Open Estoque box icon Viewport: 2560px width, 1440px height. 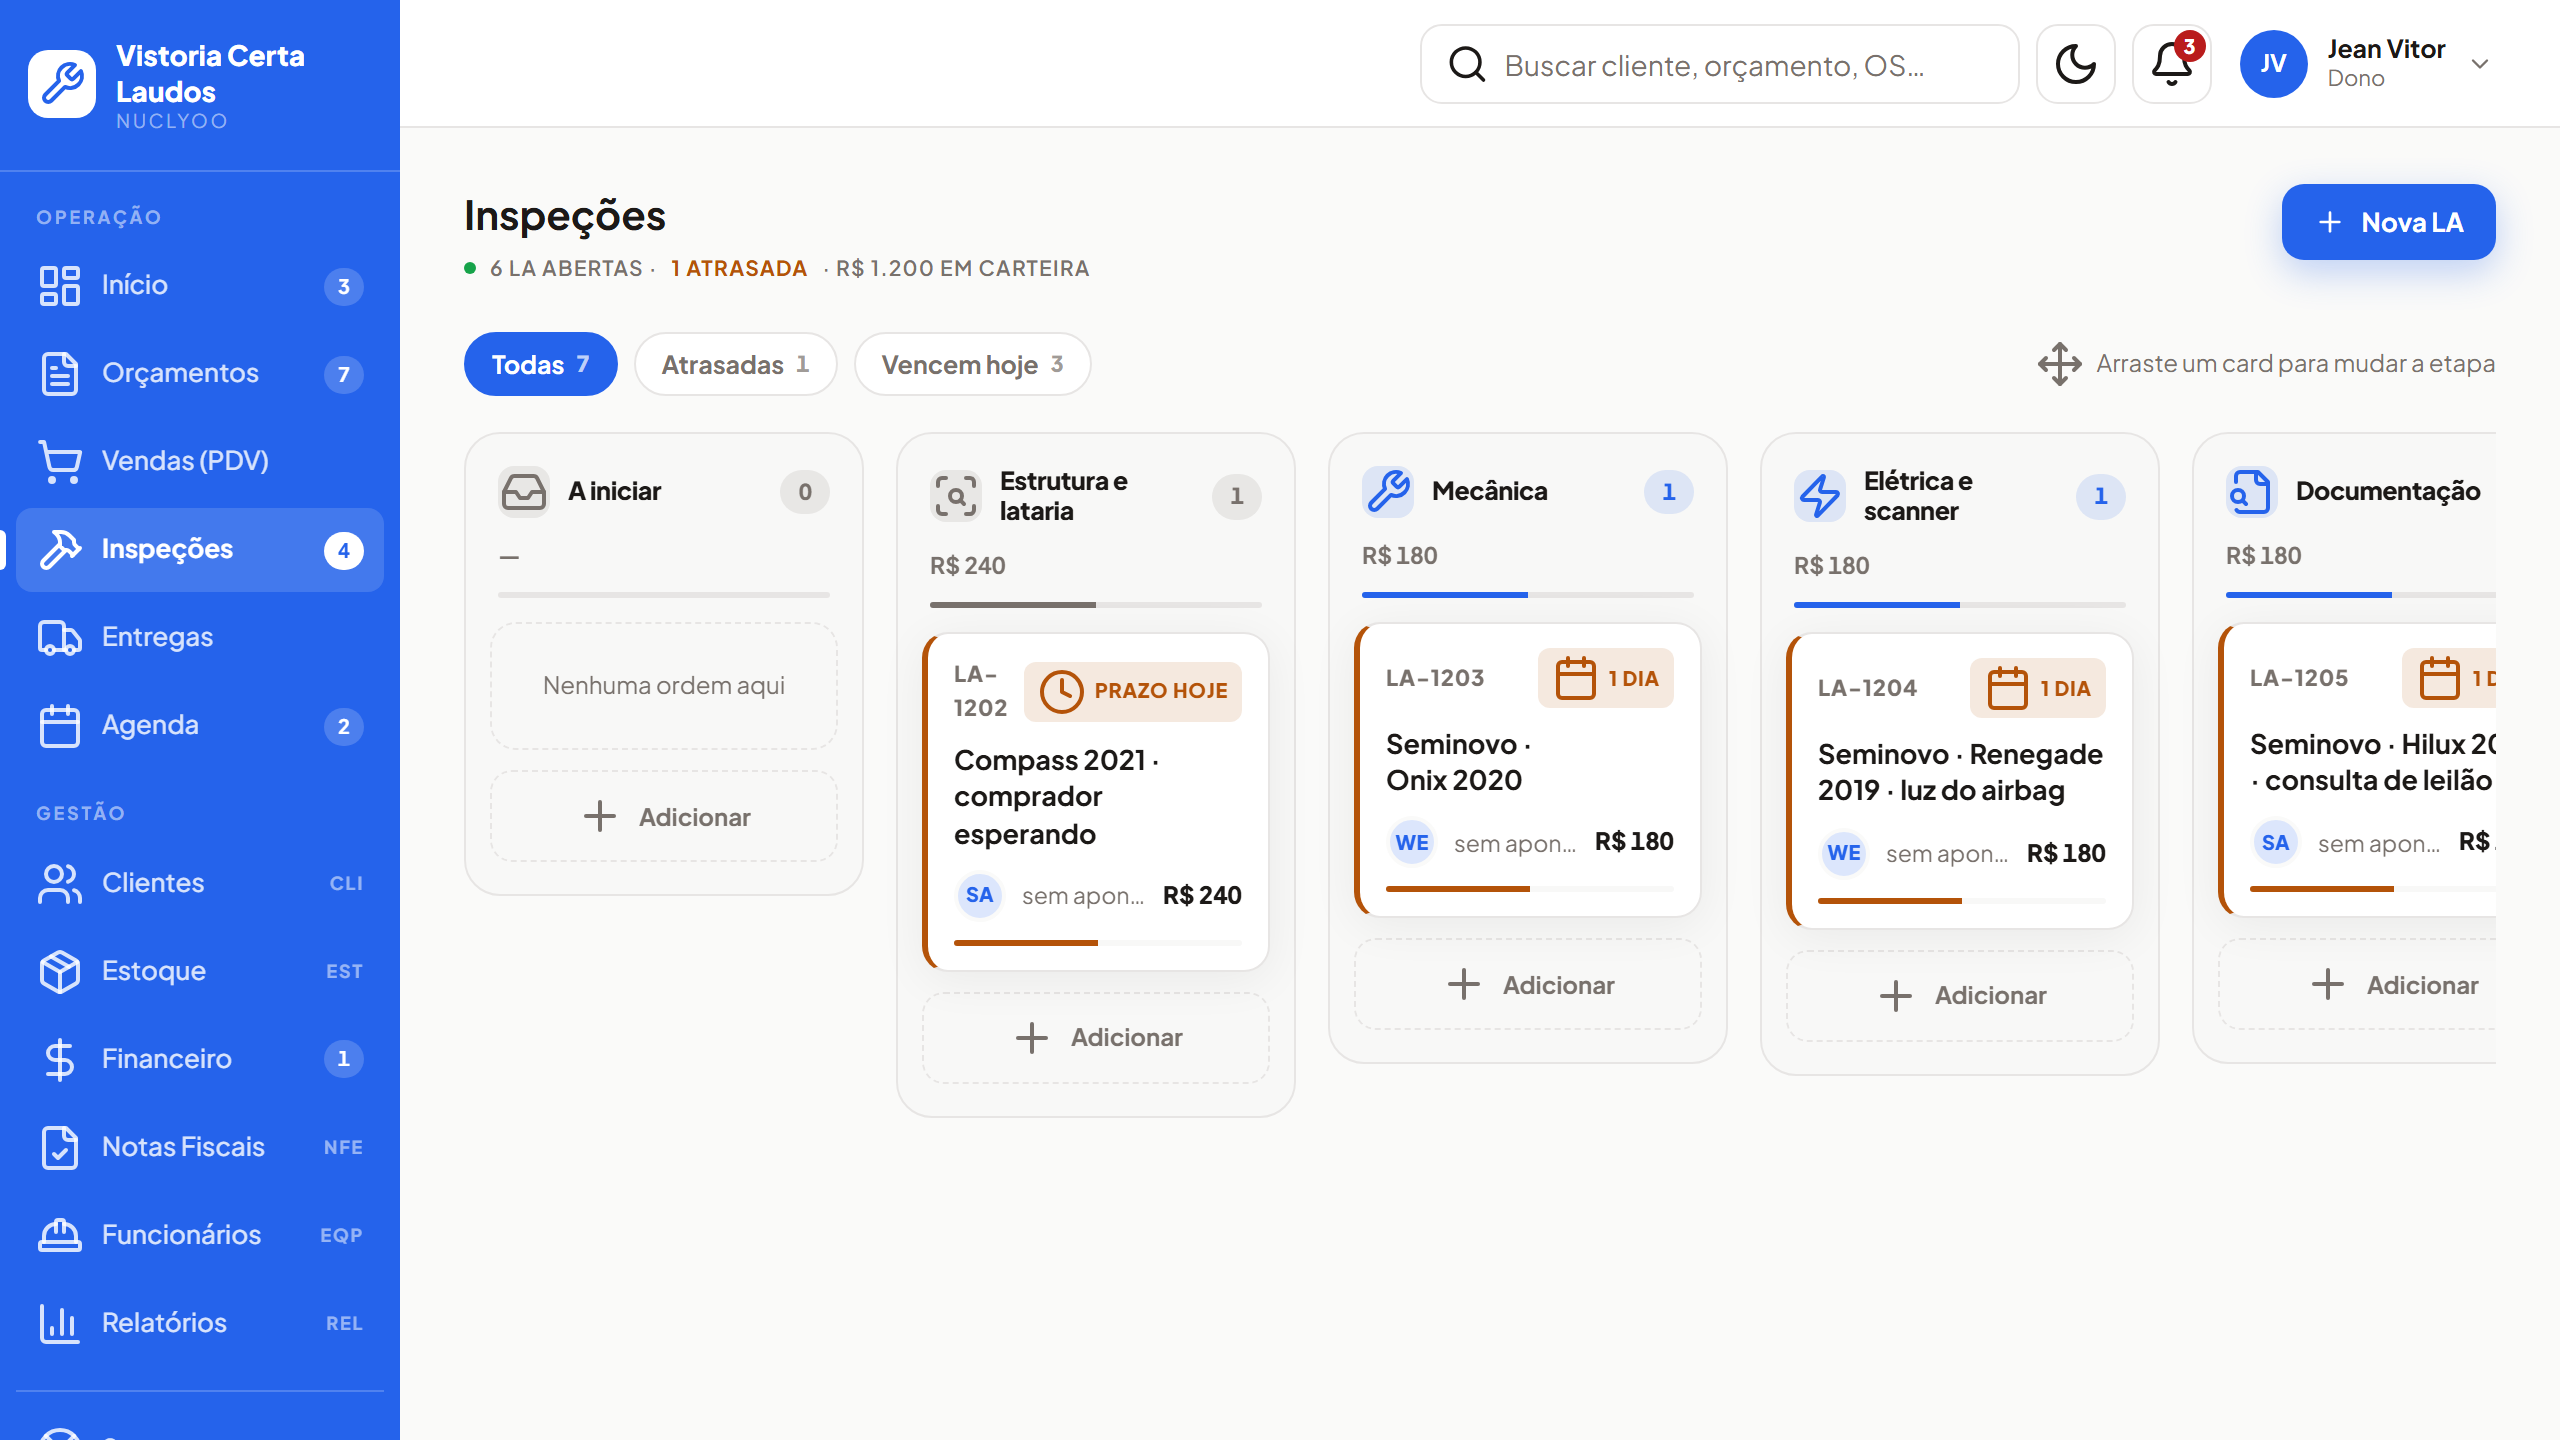pos(60,971)
